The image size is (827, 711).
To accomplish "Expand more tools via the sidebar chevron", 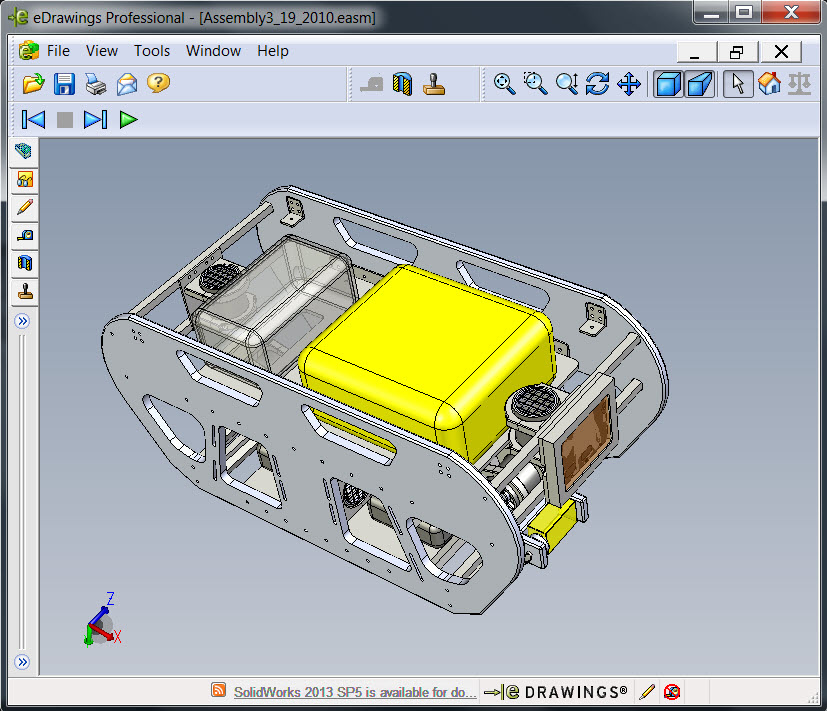I will point(23,320).
